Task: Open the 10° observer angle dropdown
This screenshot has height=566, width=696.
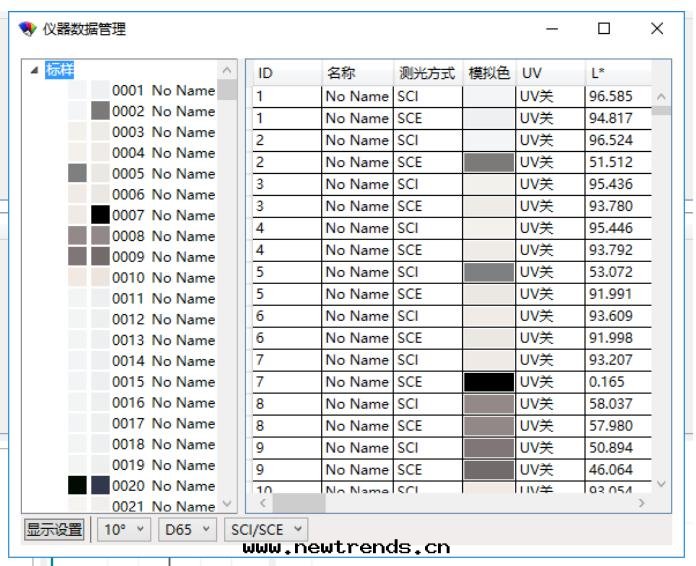Action: (x=122, y=529)
